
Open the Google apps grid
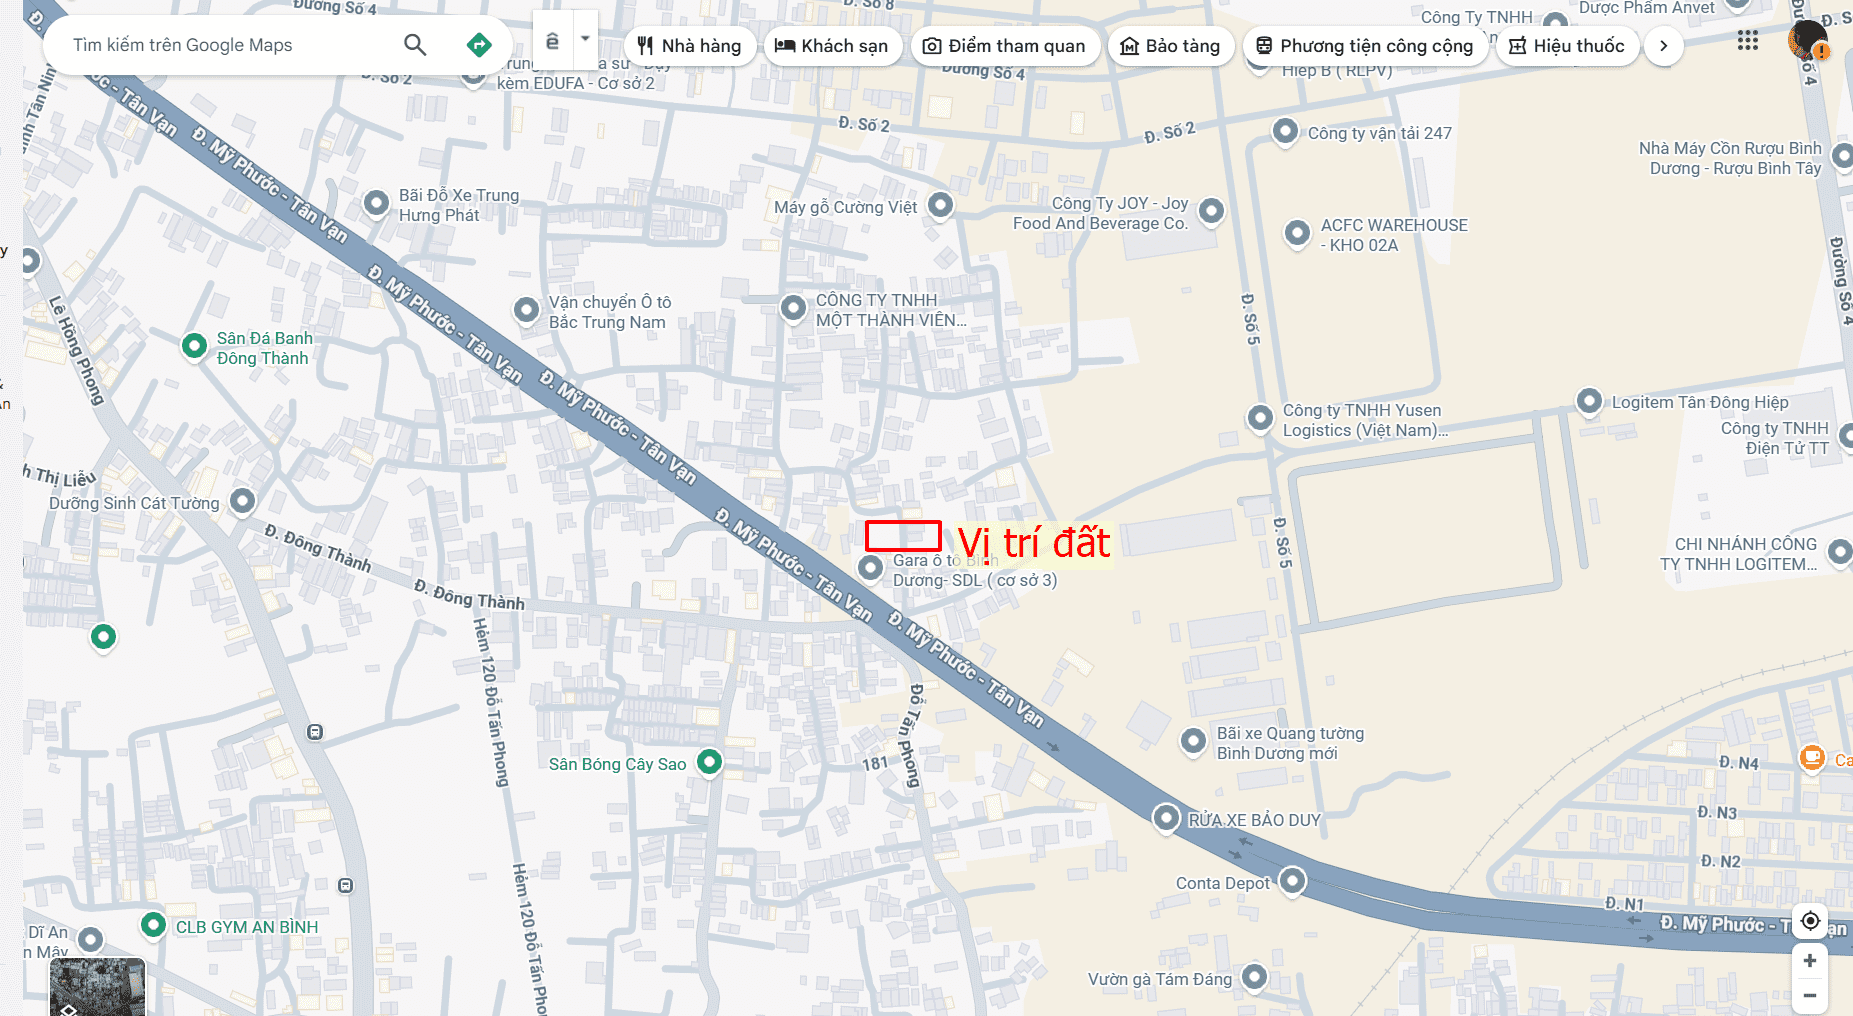click(x=1747, y=41)
